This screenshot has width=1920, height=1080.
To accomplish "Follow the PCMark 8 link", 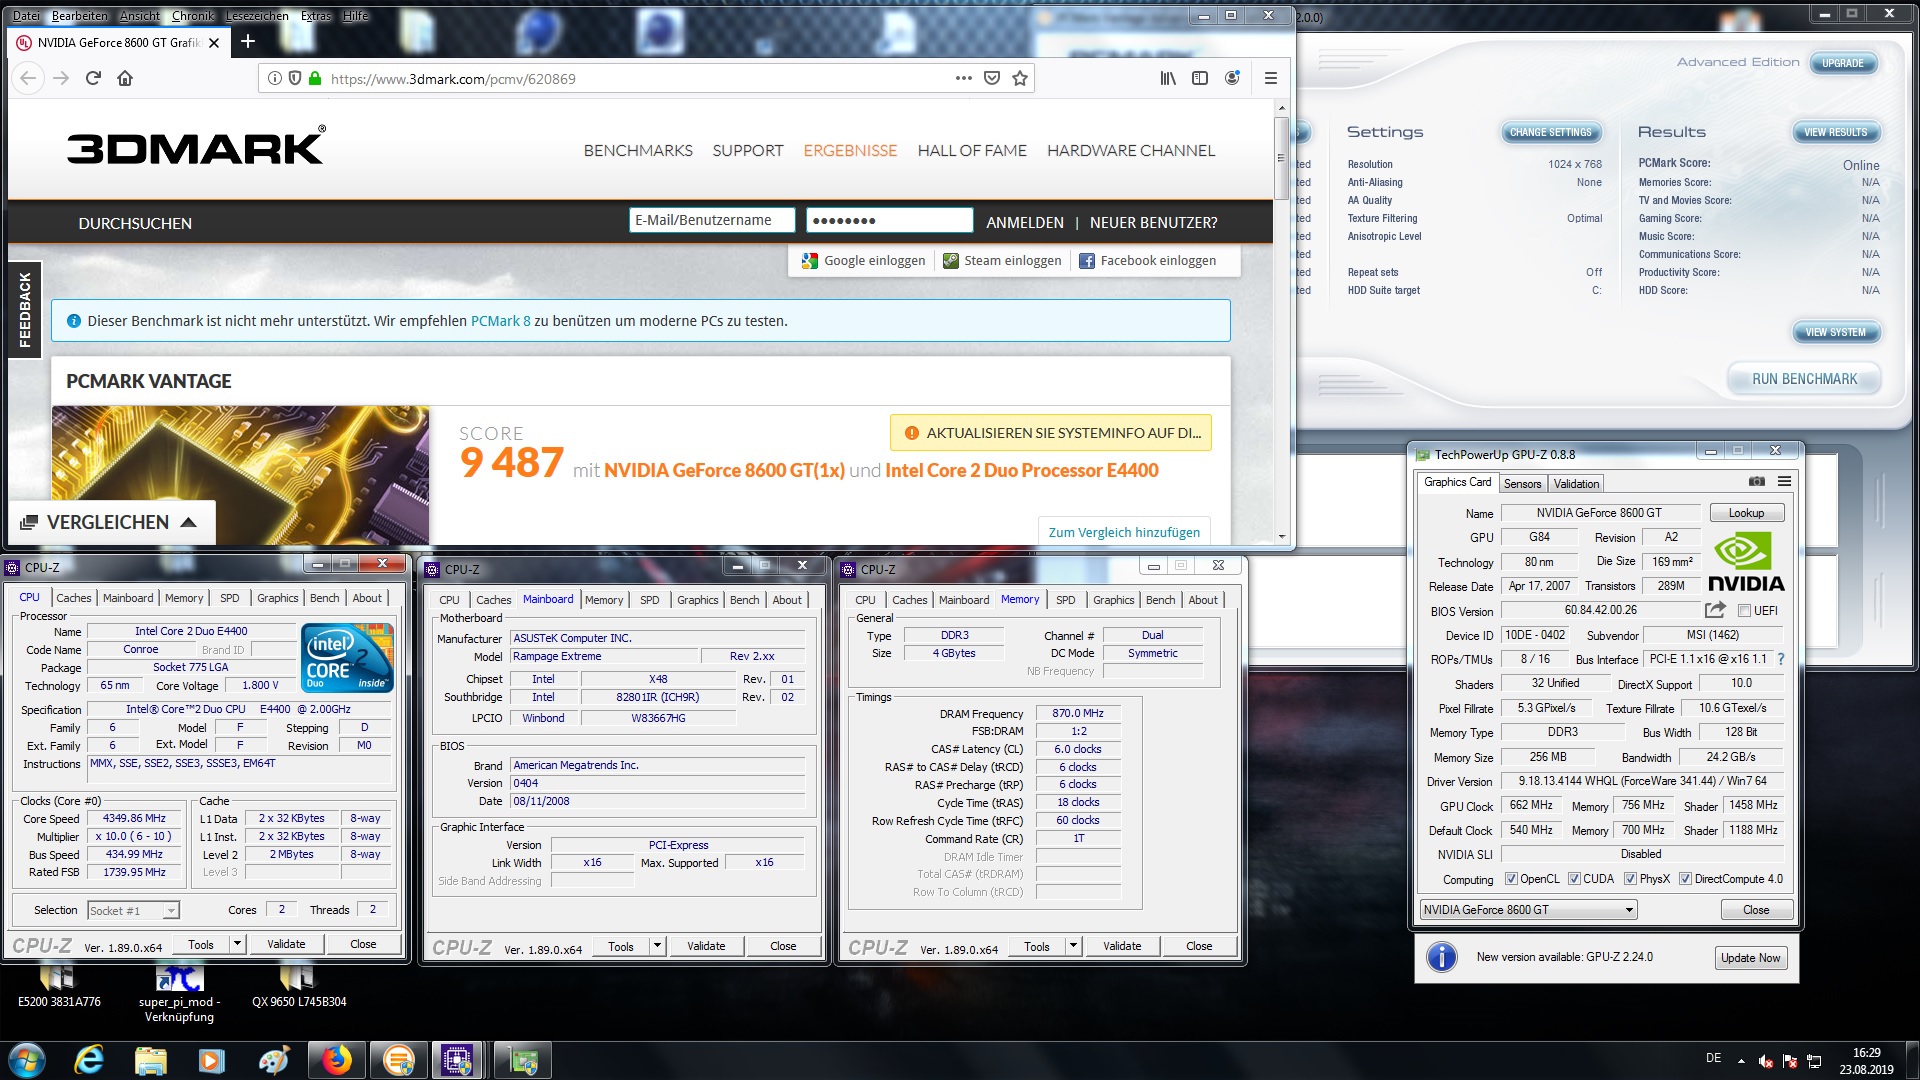I will tap(501, 321).
